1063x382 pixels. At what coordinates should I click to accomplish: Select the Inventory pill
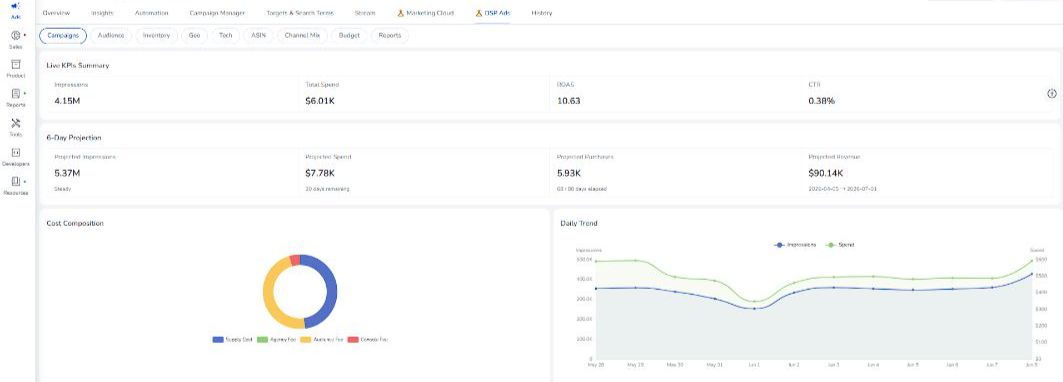point(157,35)
